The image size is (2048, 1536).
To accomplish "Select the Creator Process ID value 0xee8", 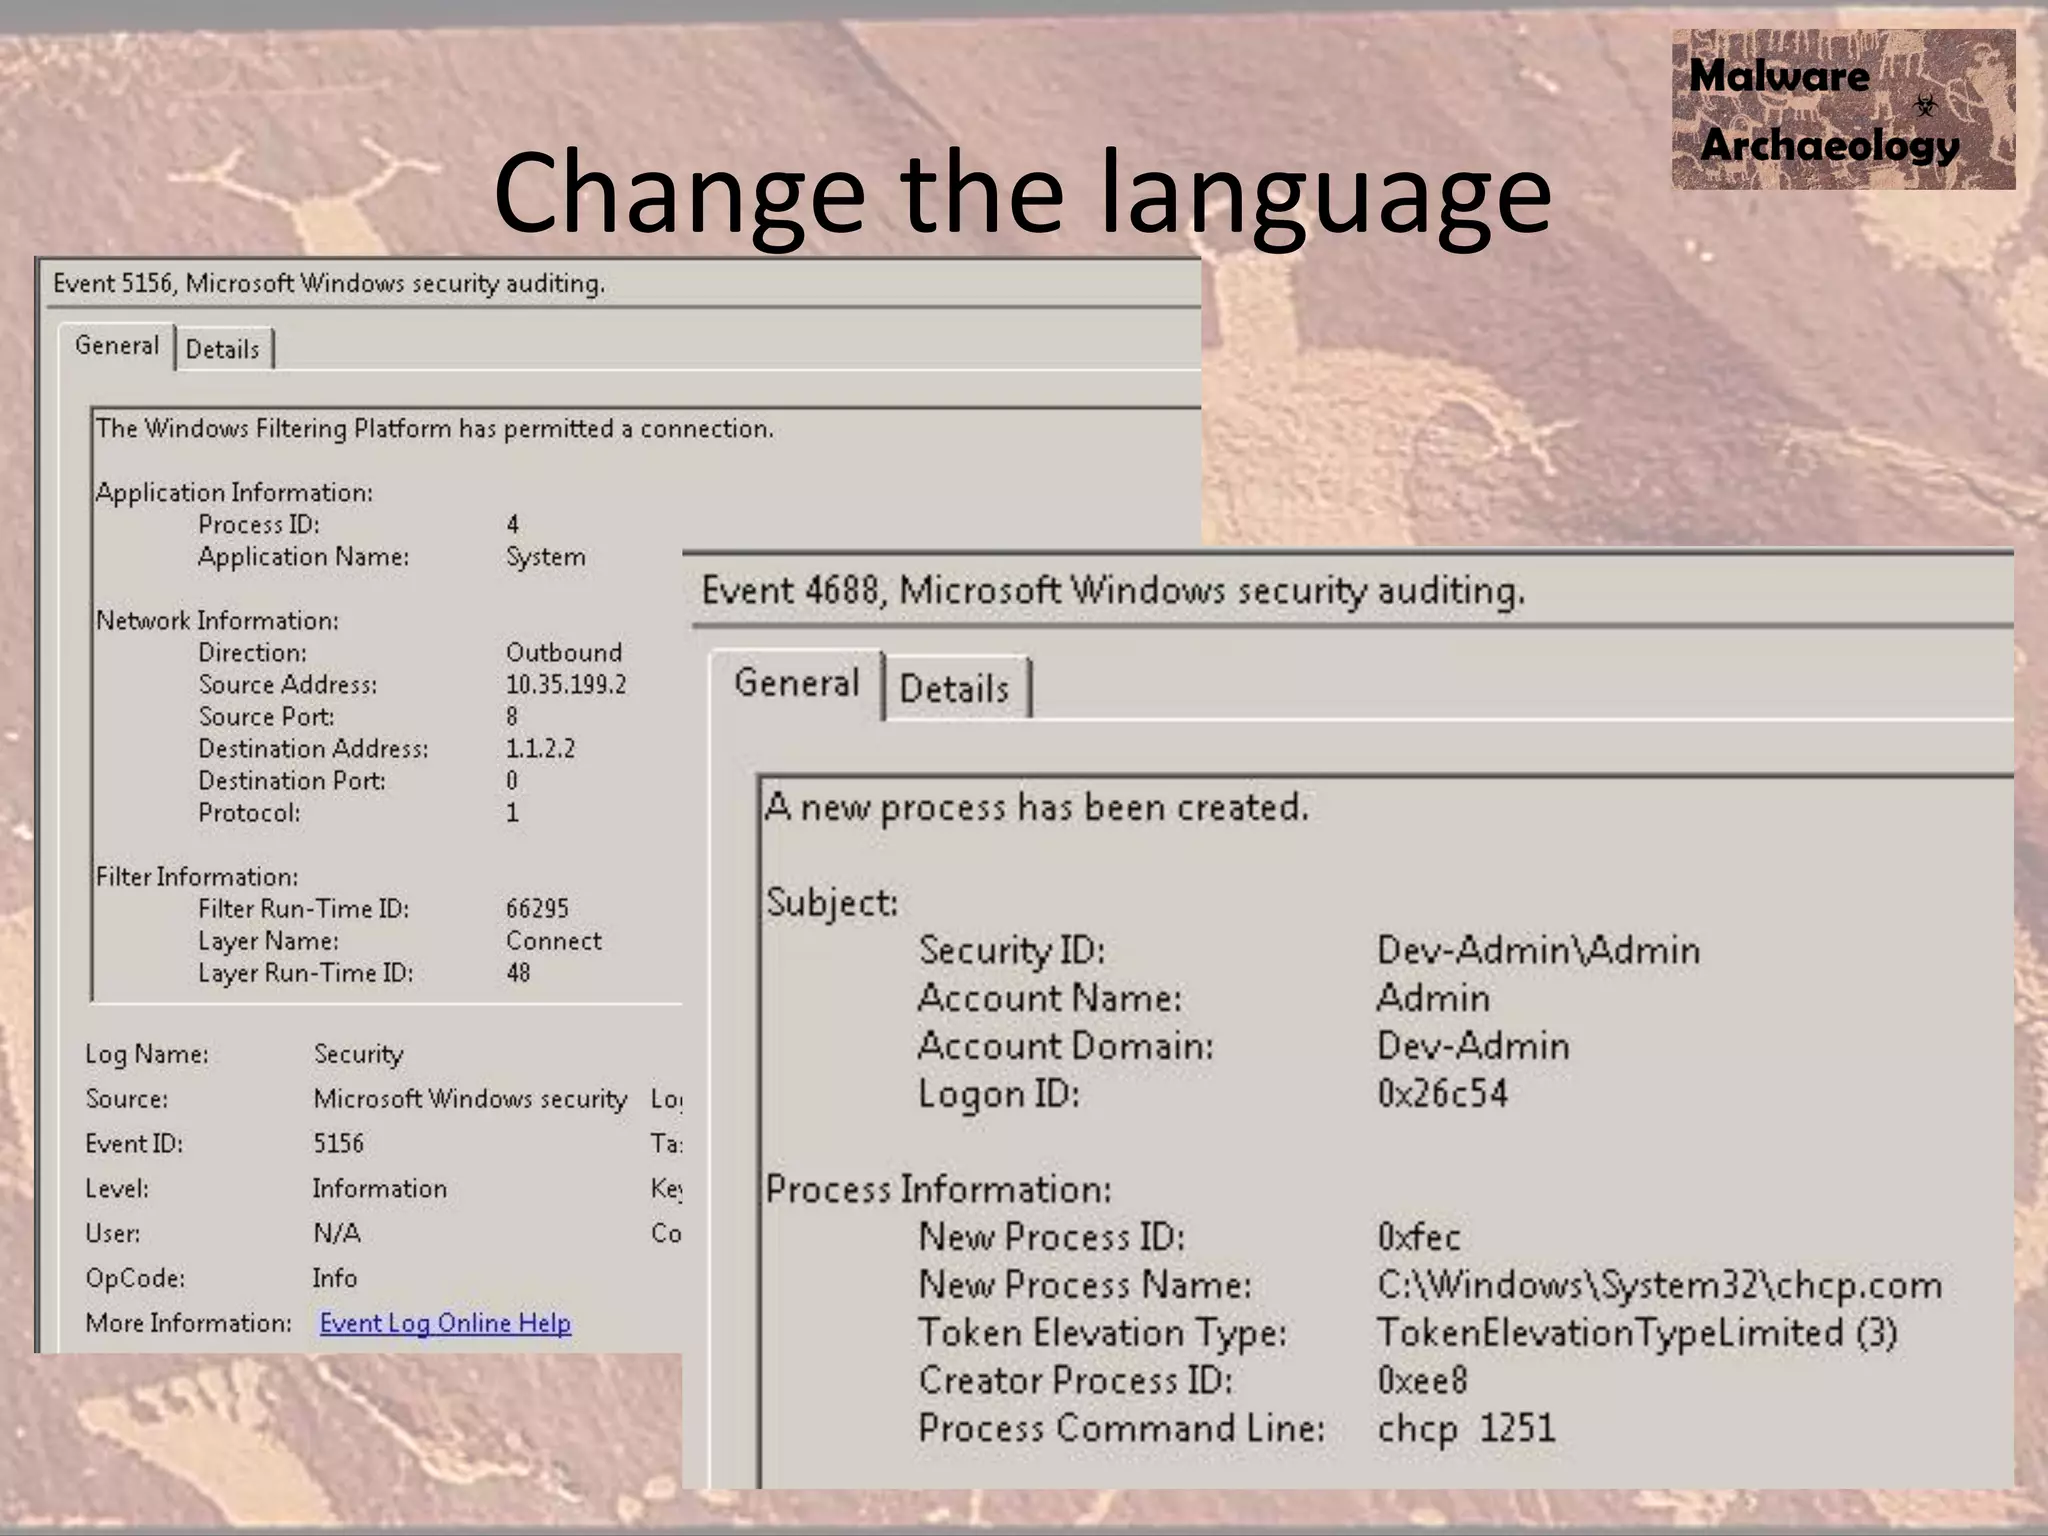I will pos(1422,1380).
